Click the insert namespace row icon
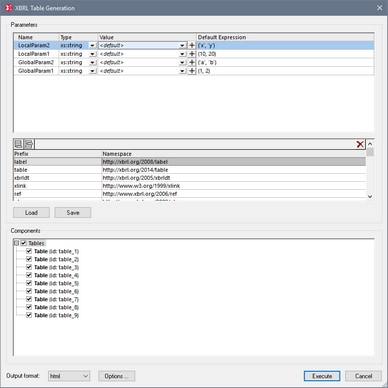The image size is (388, 388). tap(29, 144)
